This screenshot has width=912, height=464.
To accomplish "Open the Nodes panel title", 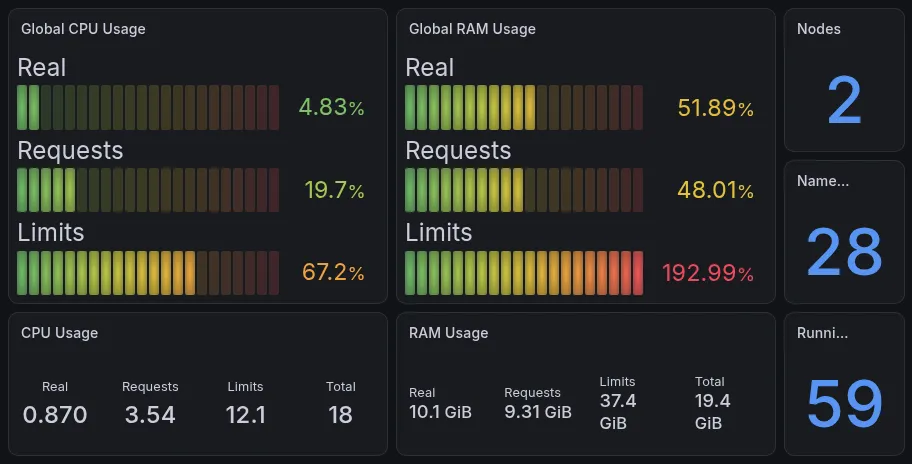I will (818, 29).
